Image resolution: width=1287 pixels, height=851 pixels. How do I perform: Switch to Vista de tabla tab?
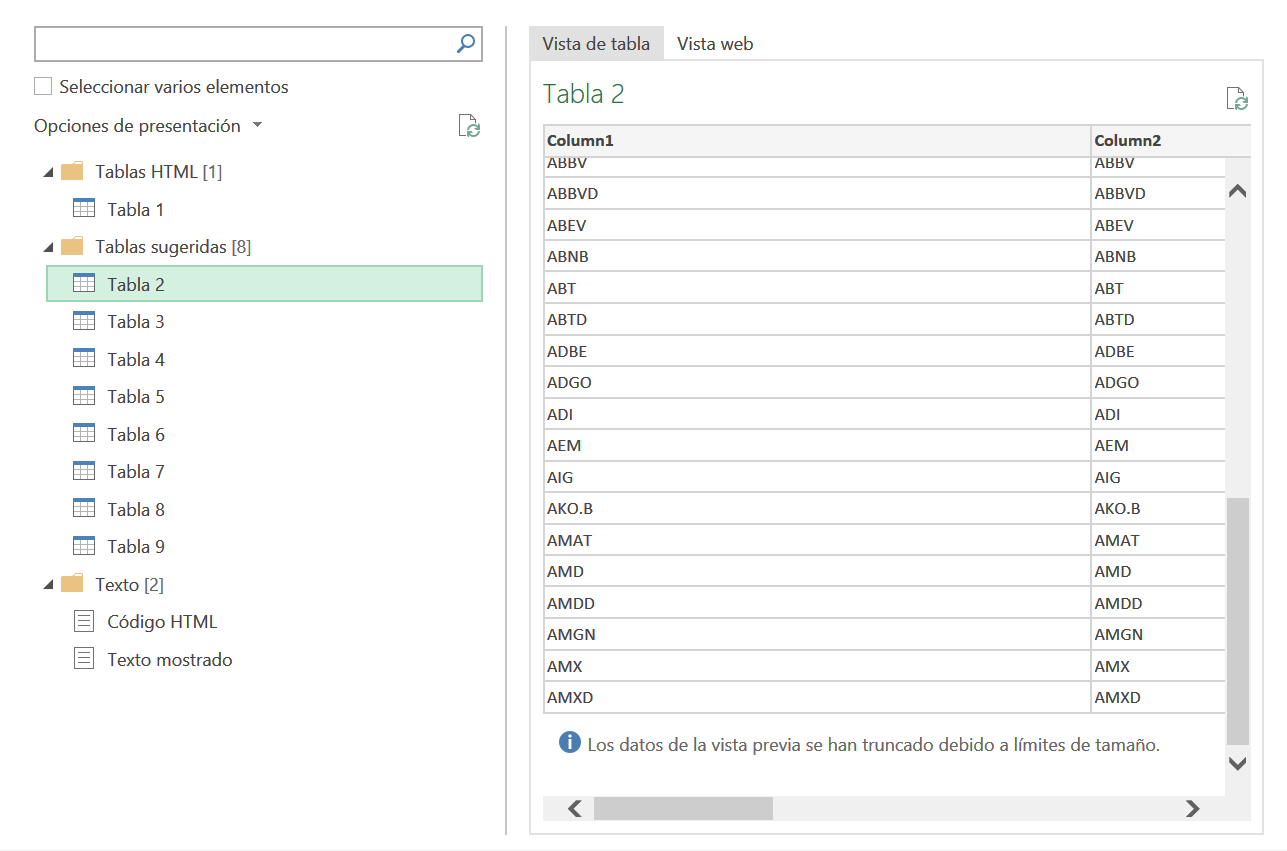click(x=596, y=43)
